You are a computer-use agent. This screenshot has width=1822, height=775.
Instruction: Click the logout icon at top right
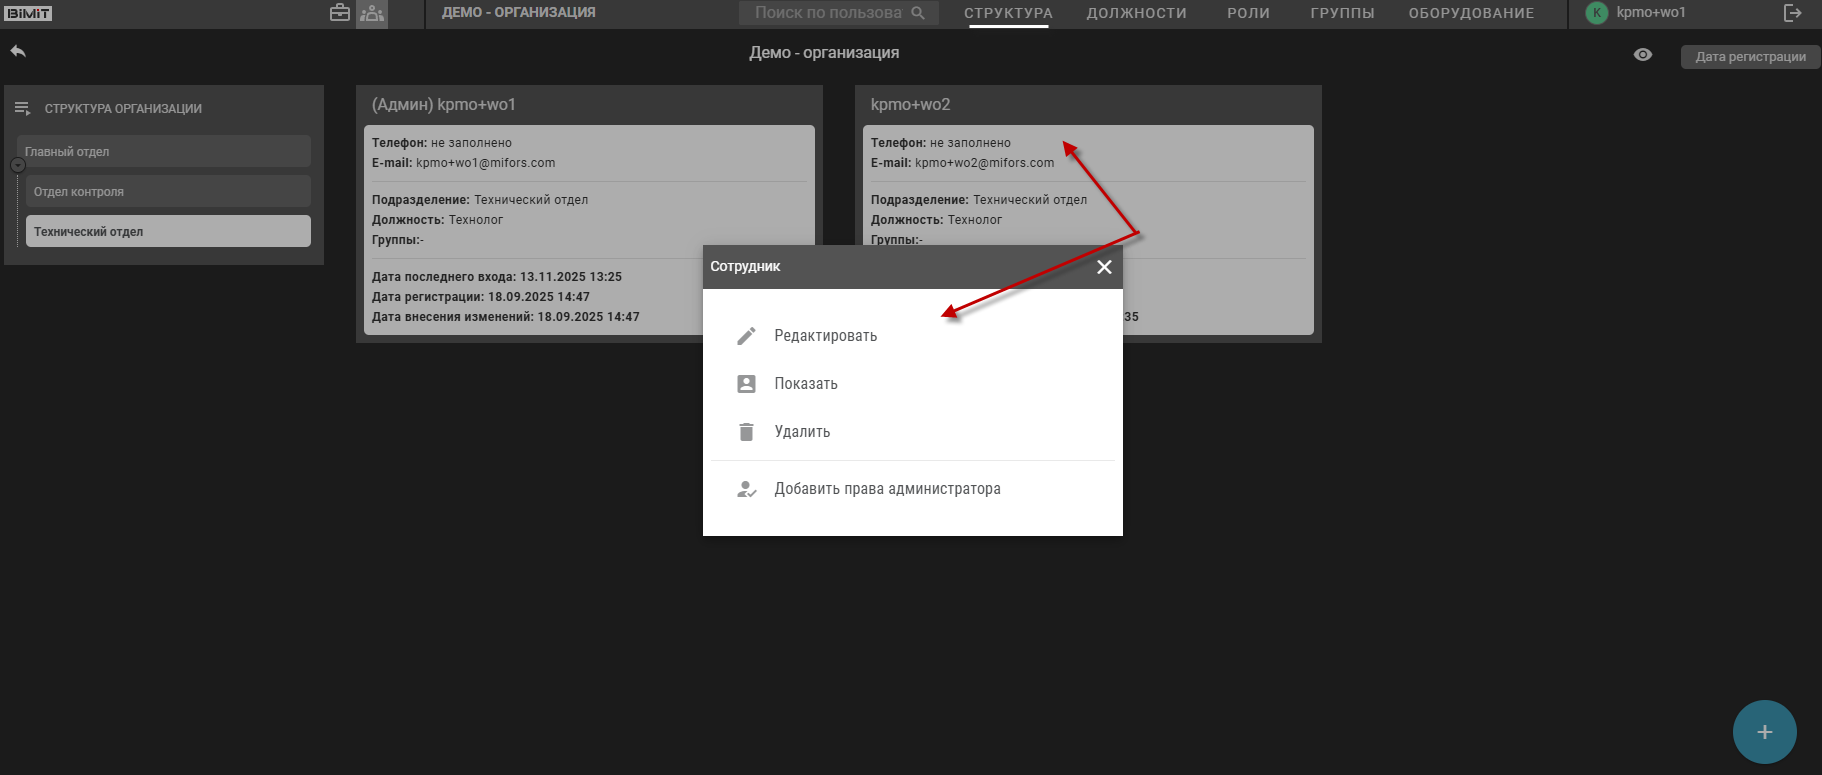click(x=1792, y=13)
